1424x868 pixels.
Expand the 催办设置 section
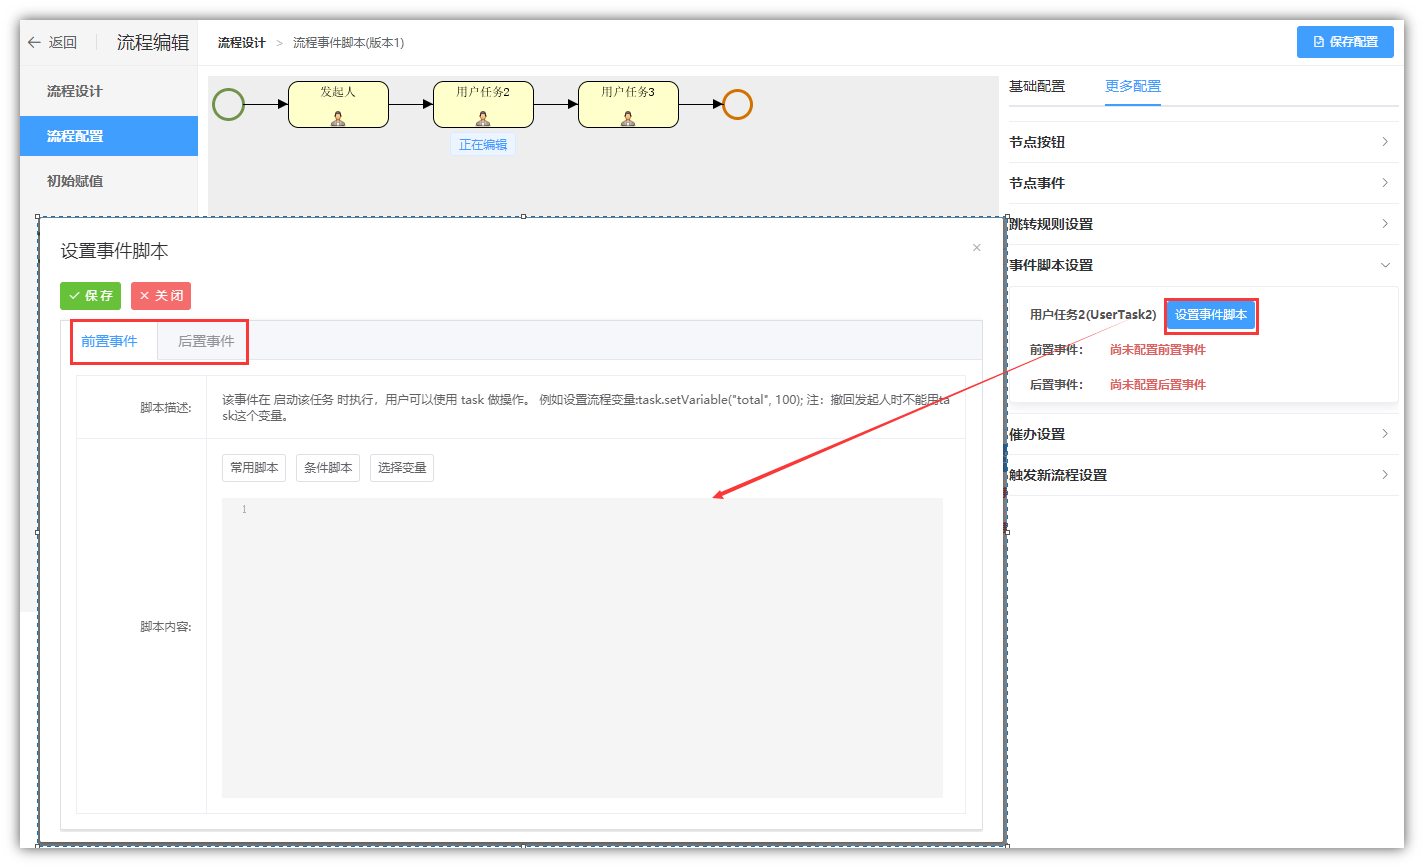tap(1203, 434)
